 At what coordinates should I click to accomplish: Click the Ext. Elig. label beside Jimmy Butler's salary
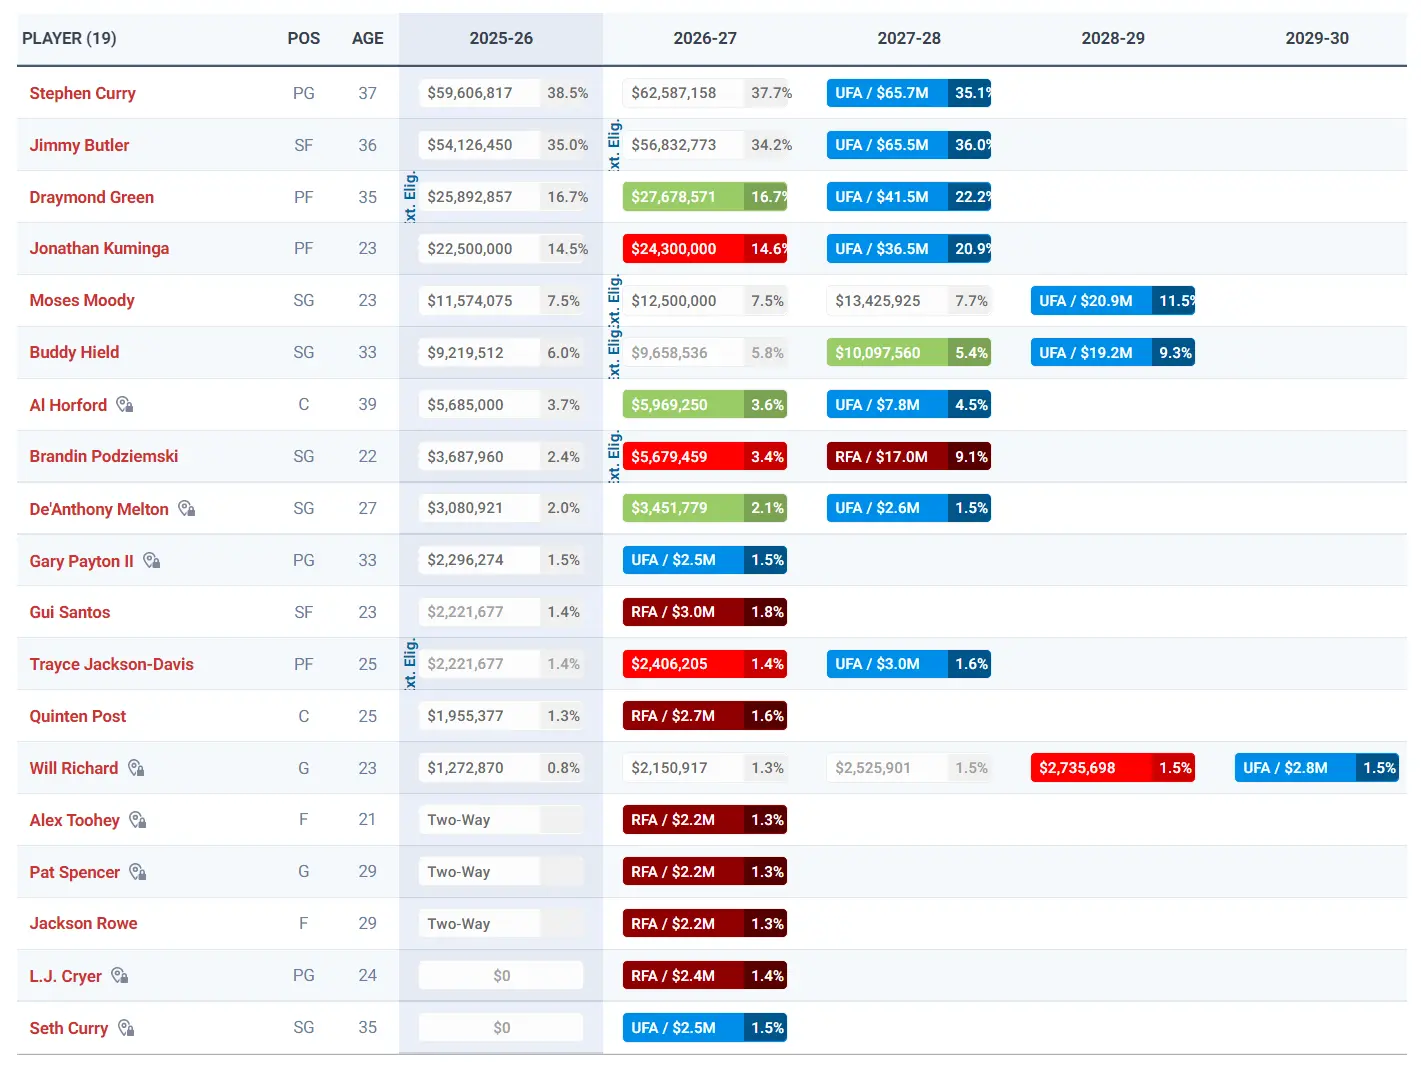tap(615, 144)
